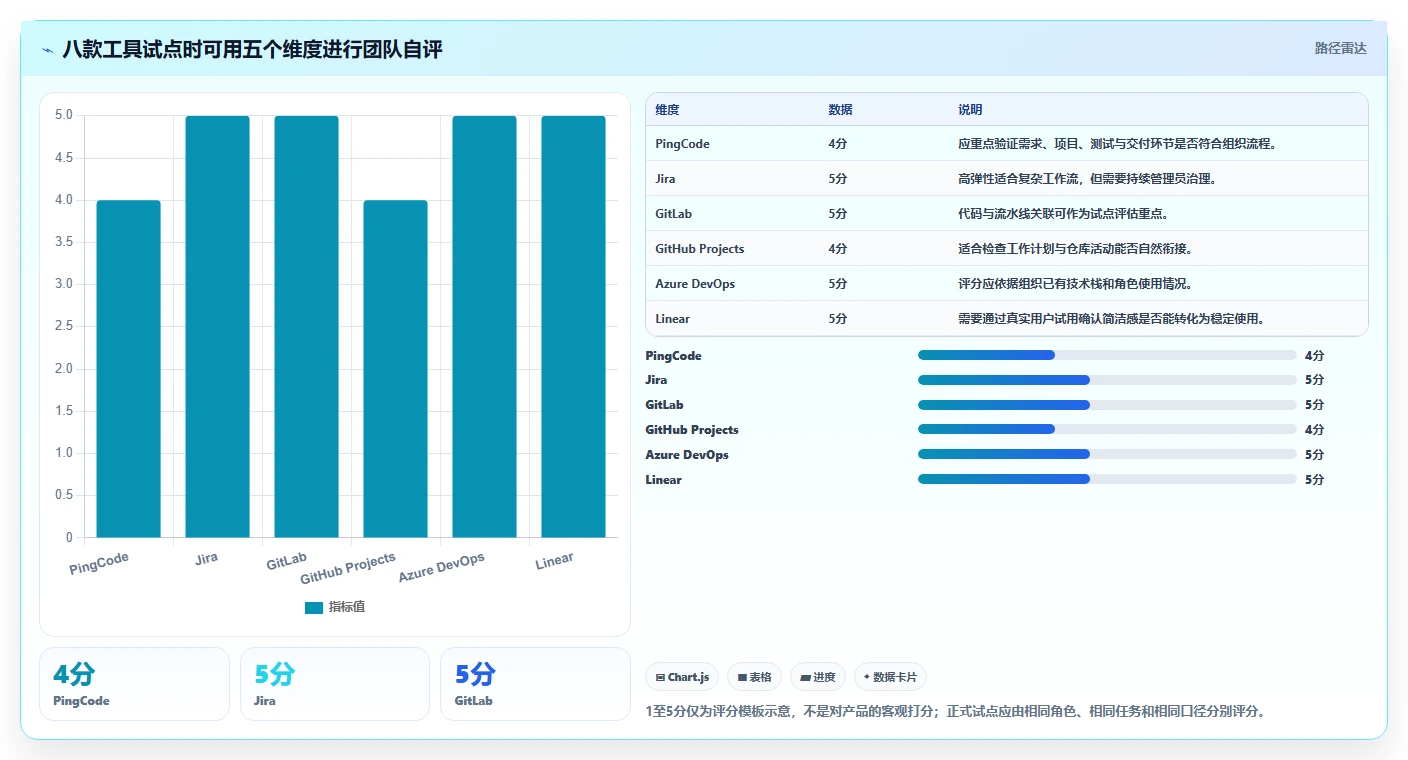1408x760 pixels.
Task: Select the Azure DevOps cell in the table
Action: click(695, 284)
